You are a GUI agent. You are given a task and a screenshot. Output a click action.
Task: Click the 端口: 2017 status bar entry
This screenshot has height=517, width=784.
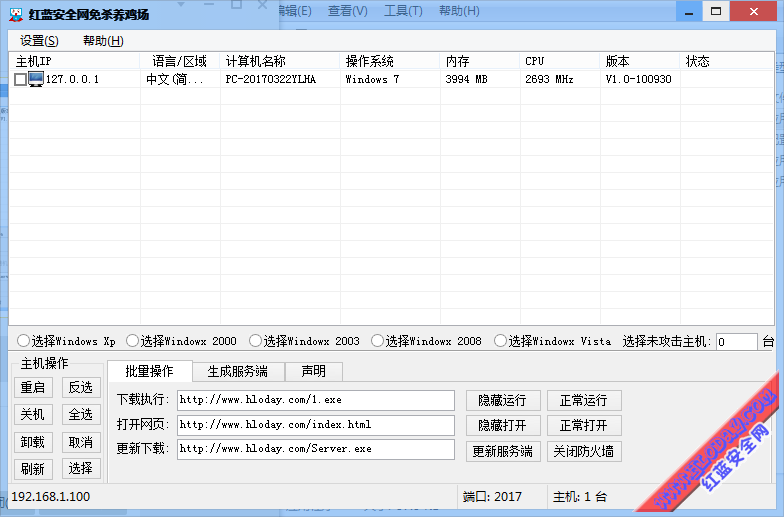pyautogui.click(x=492, y=496)
